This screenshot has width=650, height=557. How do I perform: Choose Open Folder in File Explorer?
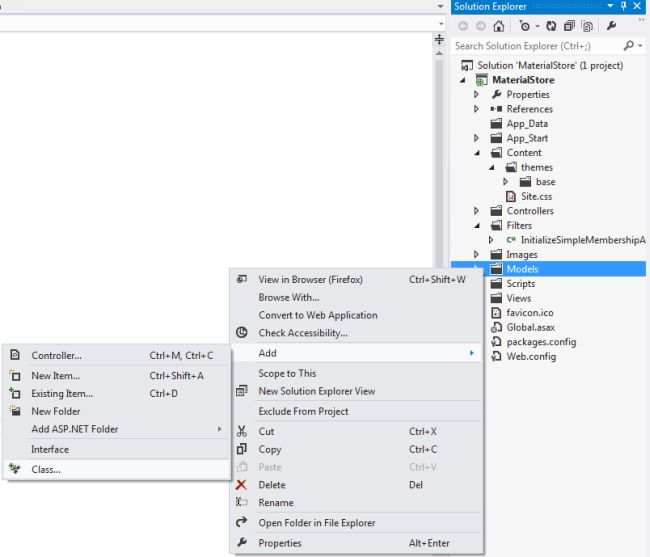click(357, 523)
